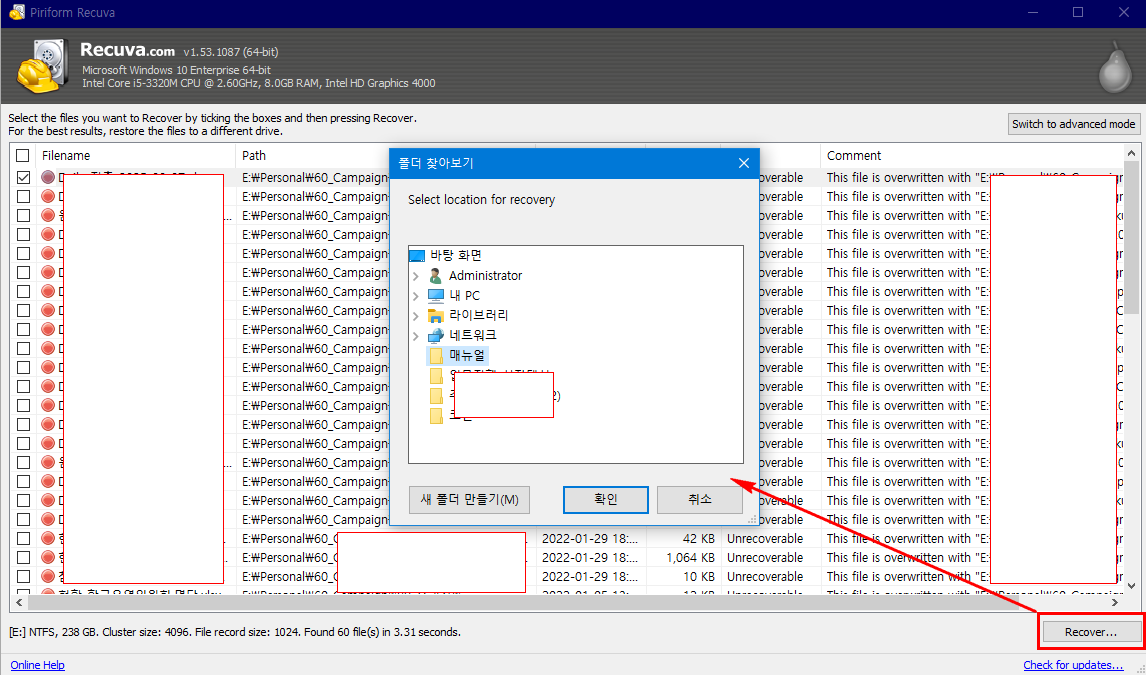Screen dimensions: 1146x675
Task: Click the 네트워크 network icon
Action: 436,335
